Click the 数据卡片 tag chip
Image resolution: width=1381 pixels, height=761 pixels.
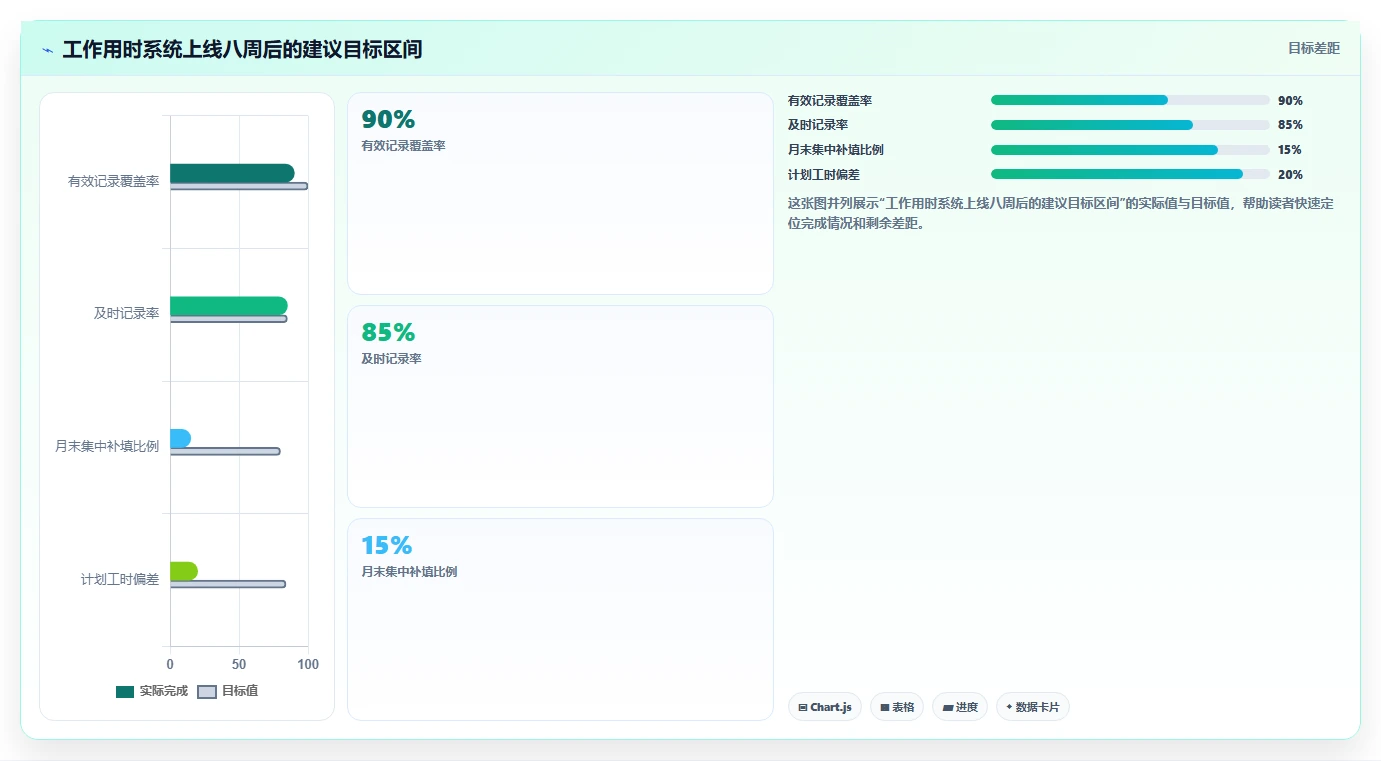1033,707
